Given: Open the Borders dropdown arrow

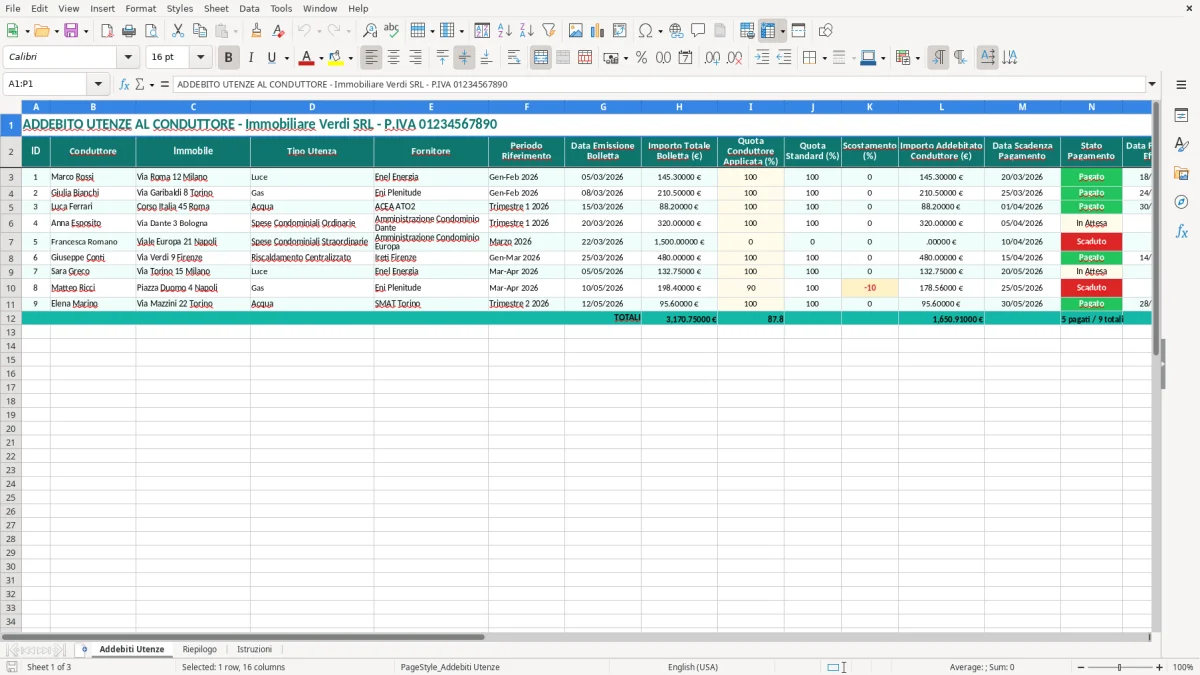Looking at the screenshot, I should click(x=826, y=58).
